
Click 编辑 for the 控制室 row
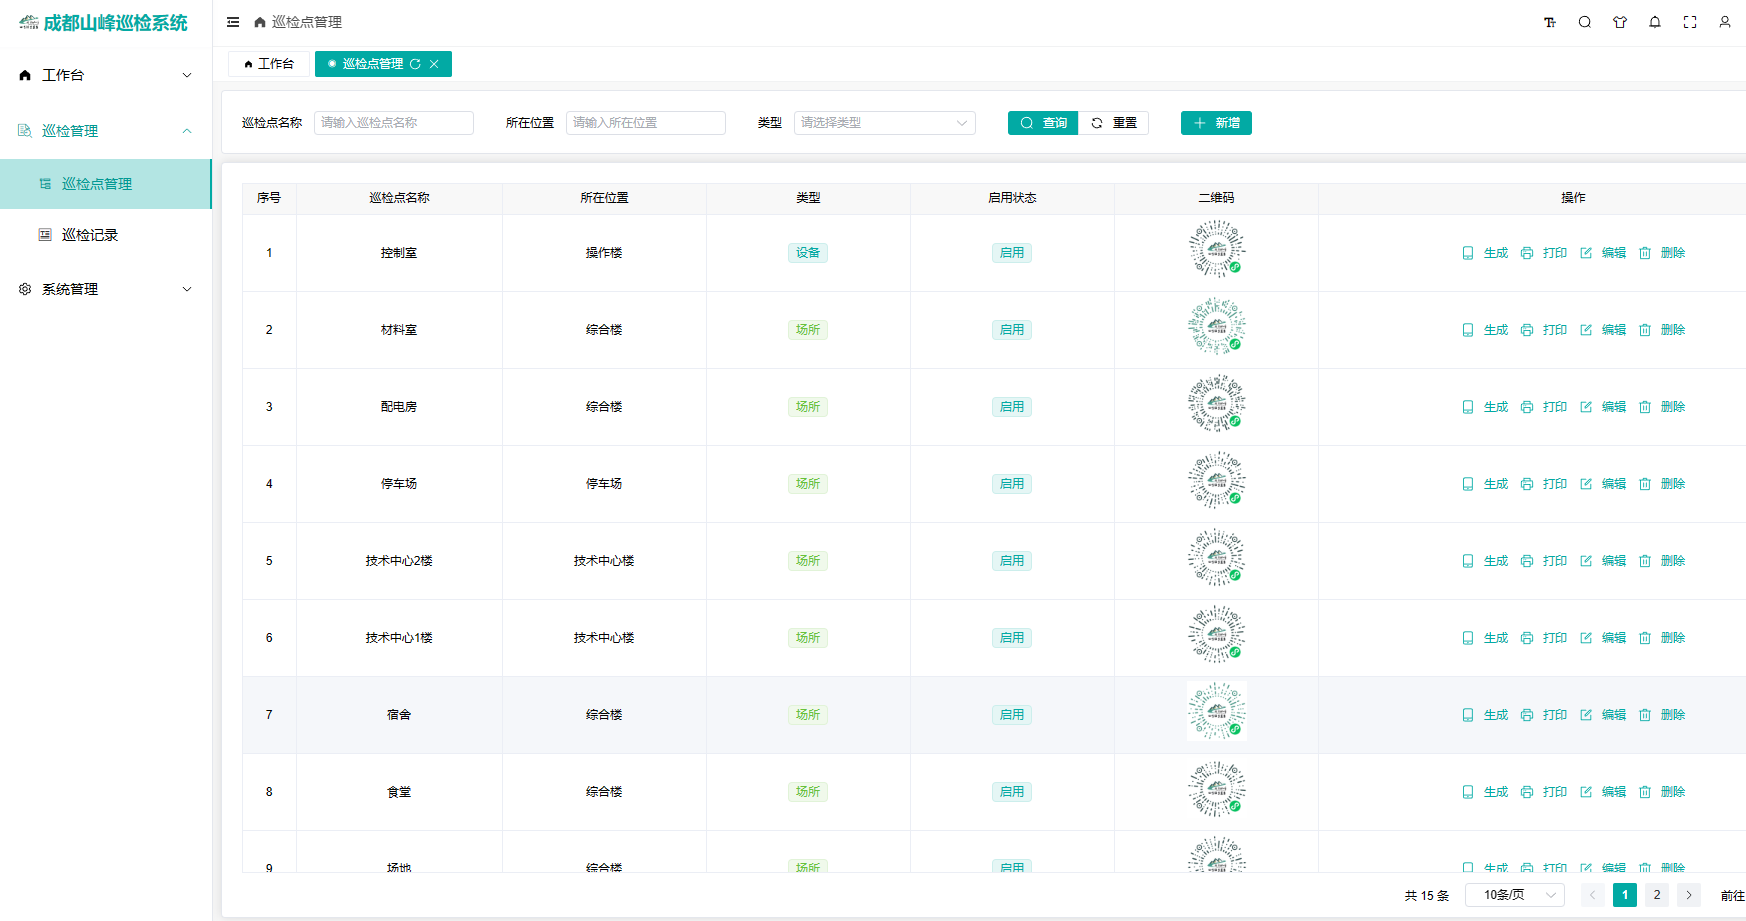tap(1603, 253)
